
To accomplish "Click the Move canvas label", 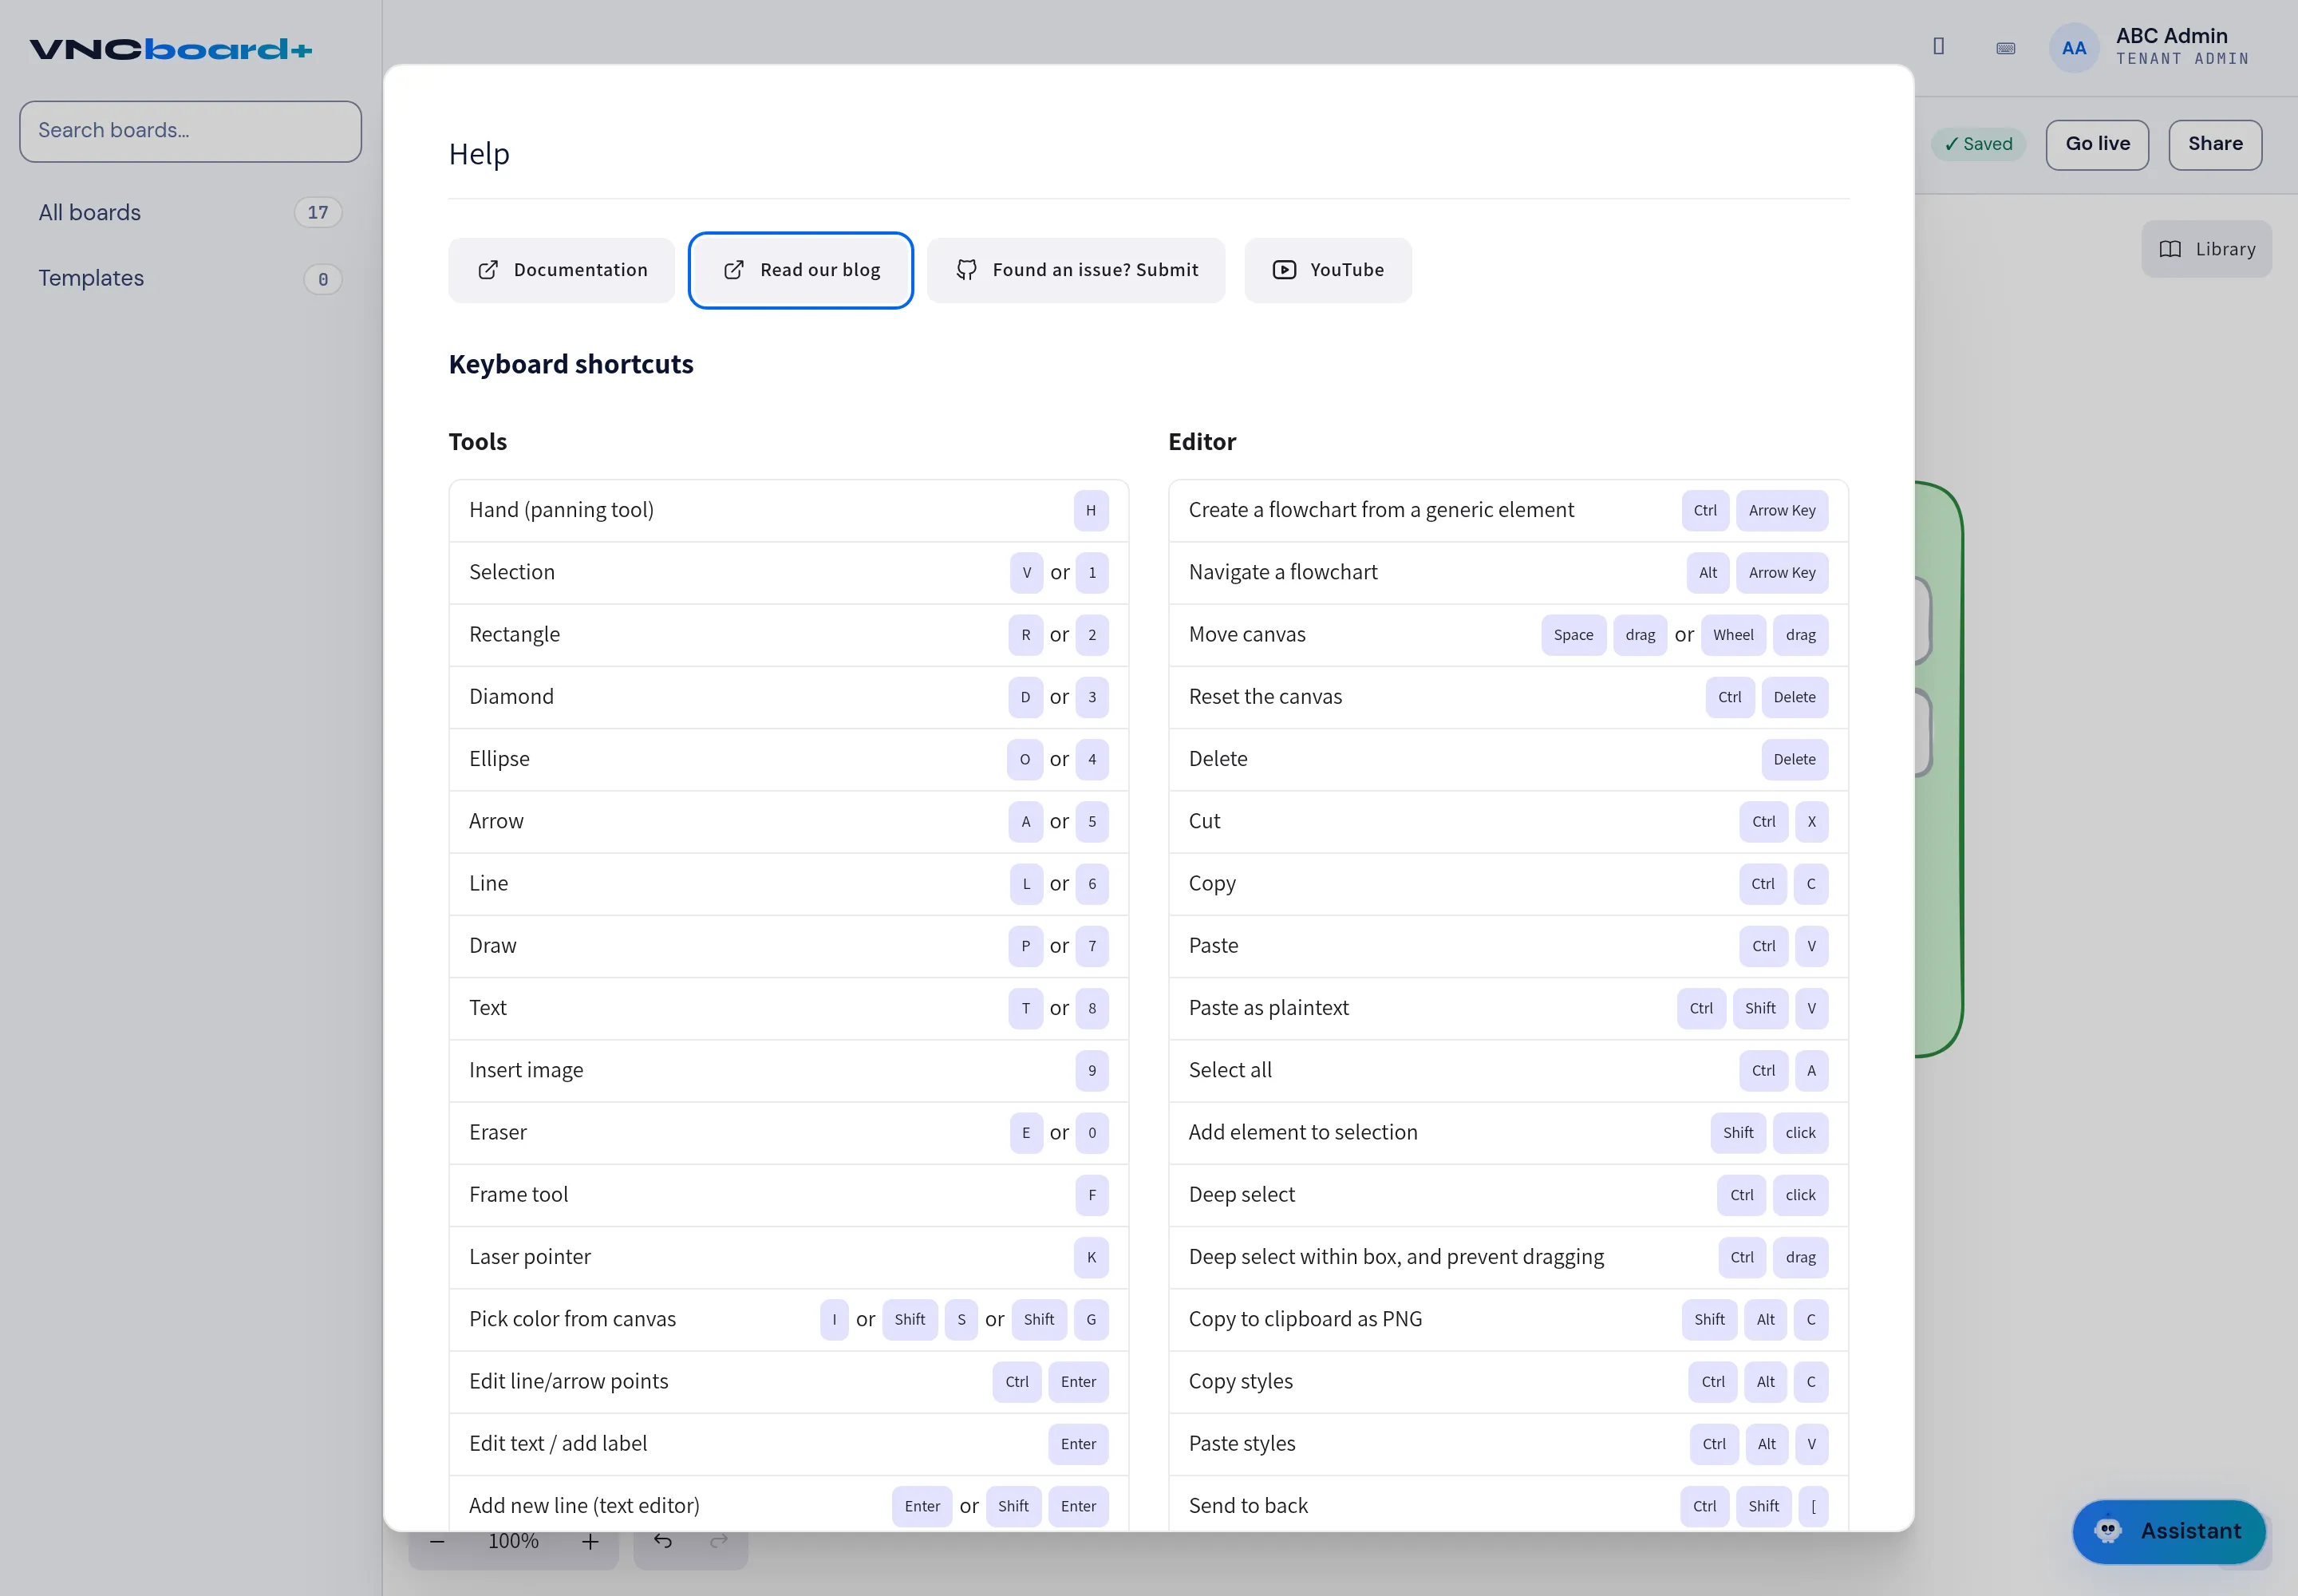I will point(1247,634).
